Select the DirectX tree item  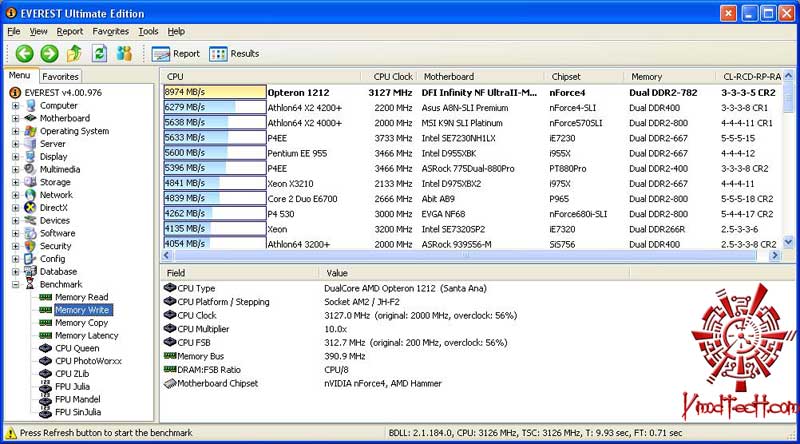54,207
